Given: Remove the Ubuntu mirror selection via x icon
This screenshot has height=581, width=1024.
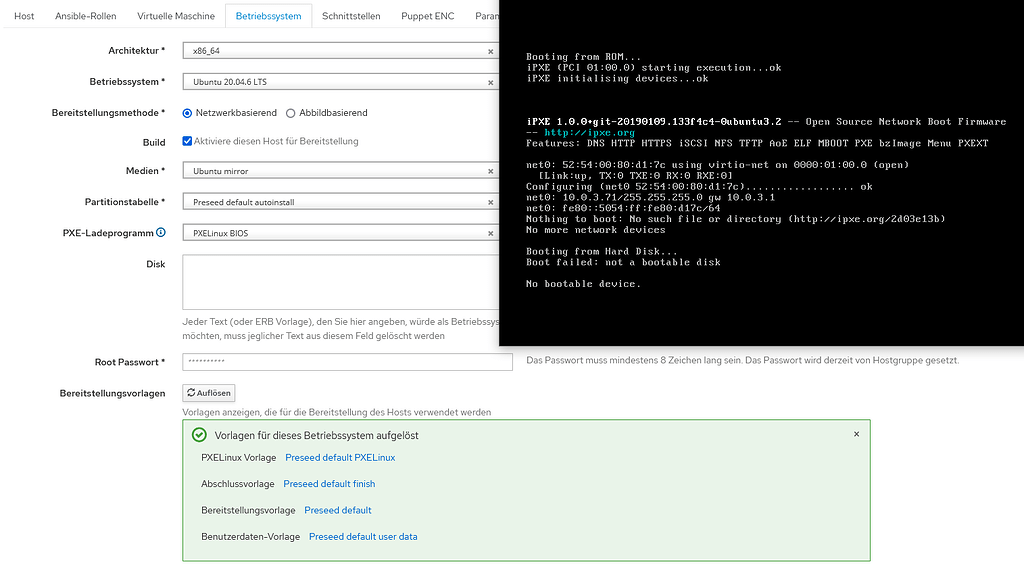Looking at the screenshot, I should [491, 173].
